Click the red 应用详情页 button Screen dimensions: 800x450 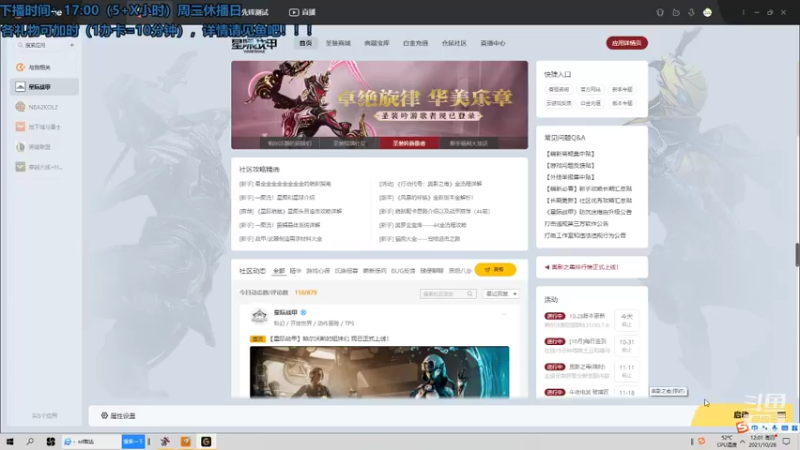[x=627, y=43]
